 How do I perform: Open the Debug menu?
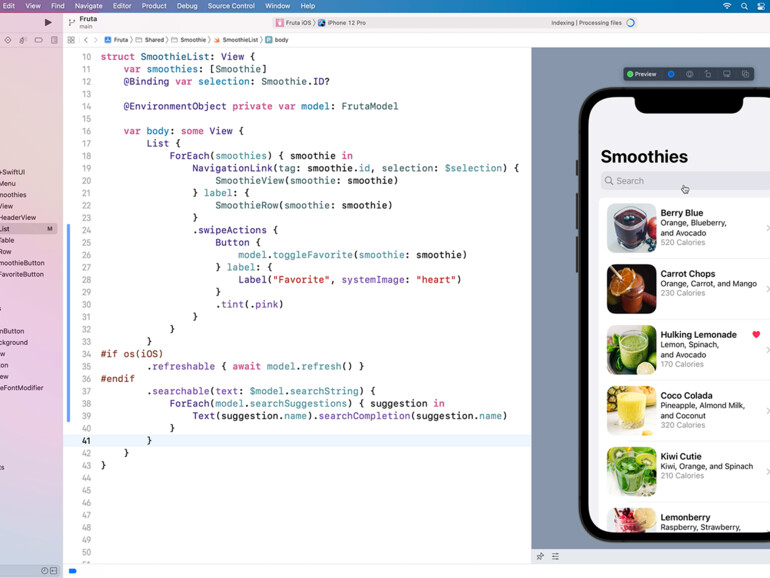[x=187, y=6]
